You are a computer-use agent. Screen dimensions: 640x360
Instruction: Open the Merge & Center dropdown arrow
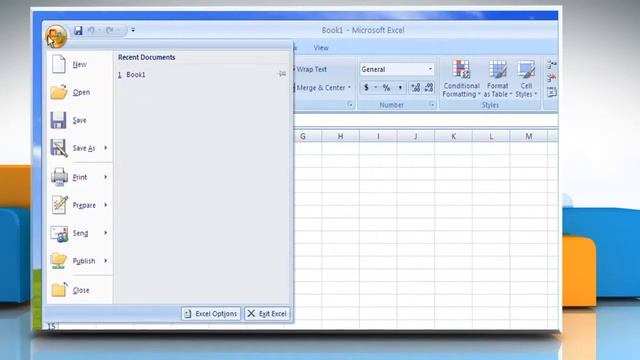[349, 88]
